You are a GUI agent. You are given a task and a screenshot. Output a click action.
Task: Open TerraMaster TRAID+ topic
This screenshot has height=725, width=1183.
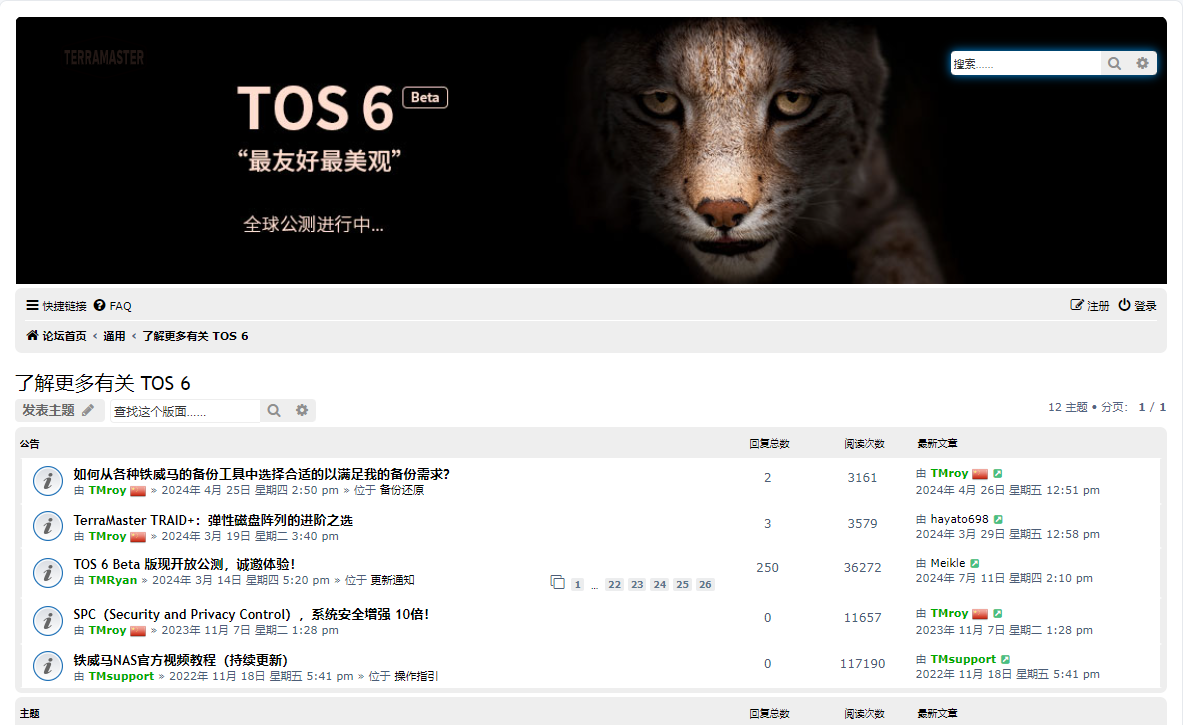(x=213, y=520)
